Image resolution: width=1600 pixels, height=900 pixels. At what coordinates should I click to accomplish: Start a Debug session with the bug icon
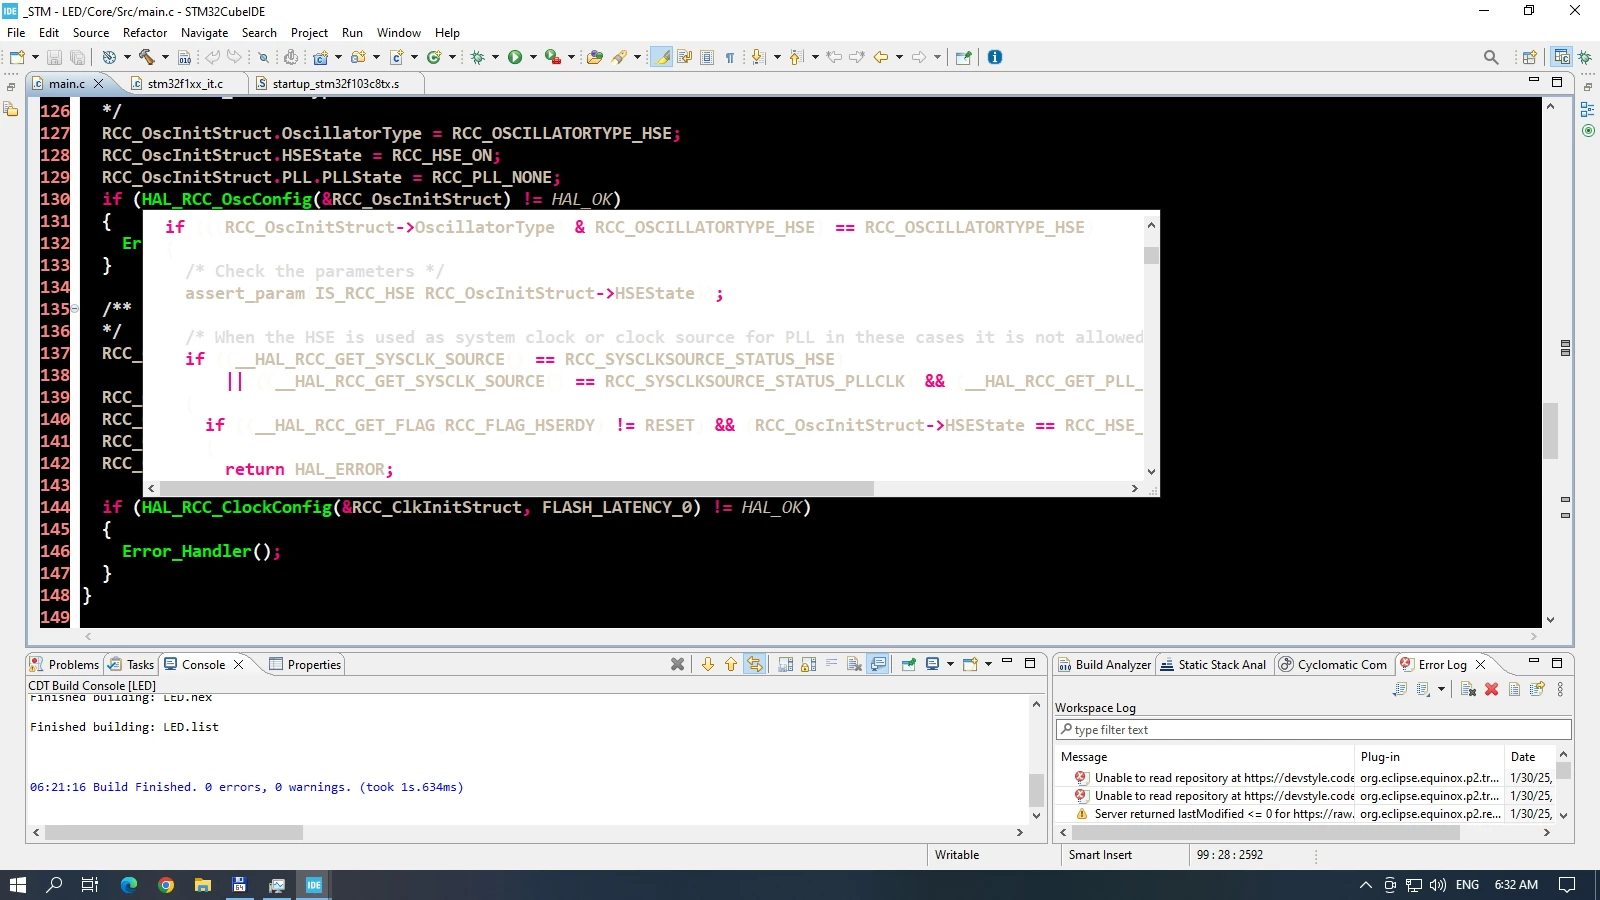(x=478, y=57)
